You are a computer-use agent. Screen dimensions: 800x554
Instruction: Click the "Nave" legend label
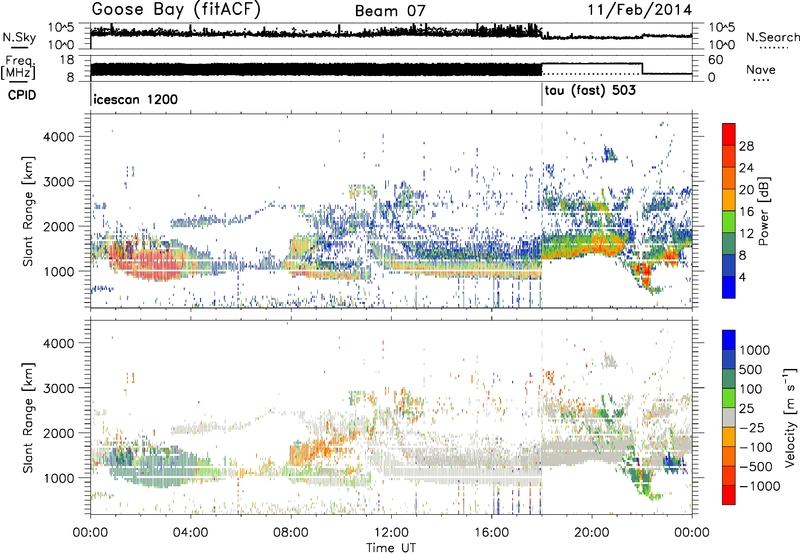pyautogui.click(x=761, y=69)
